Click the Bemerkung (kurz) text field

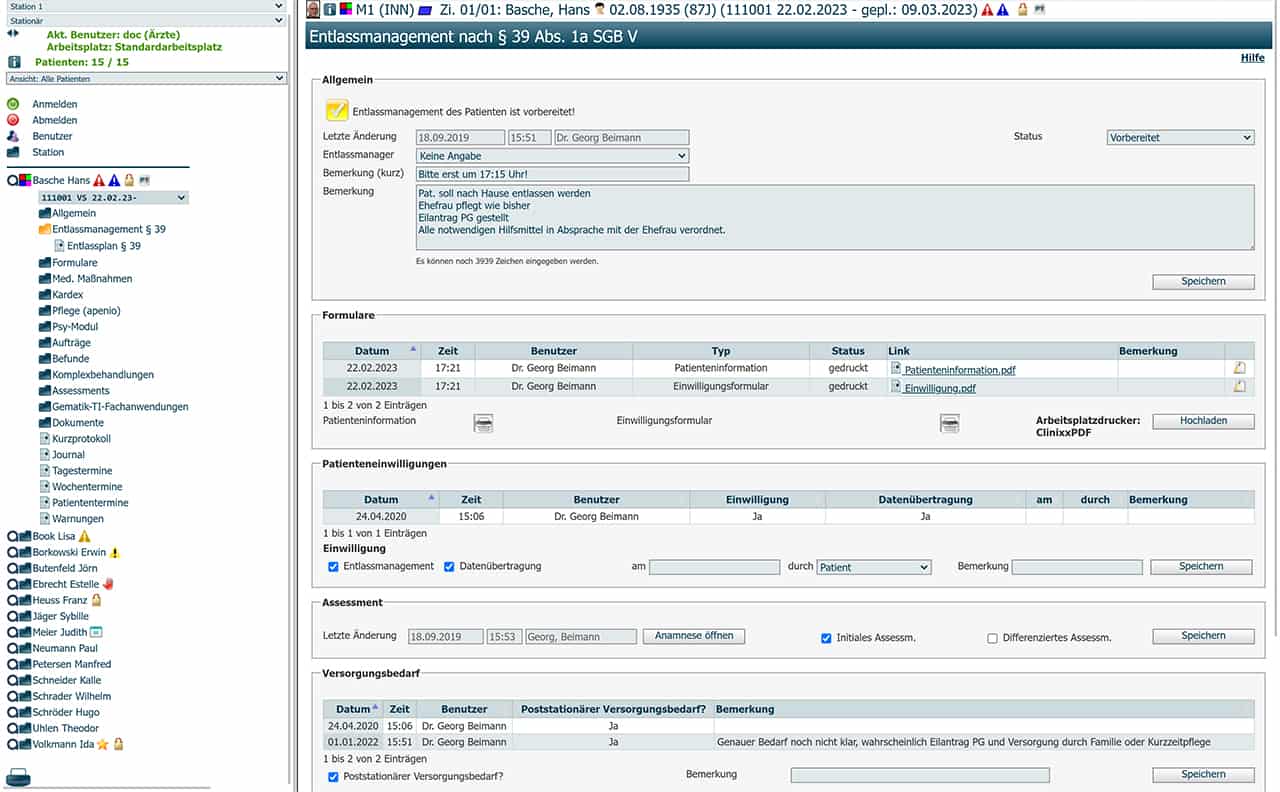tap(552, 174)
